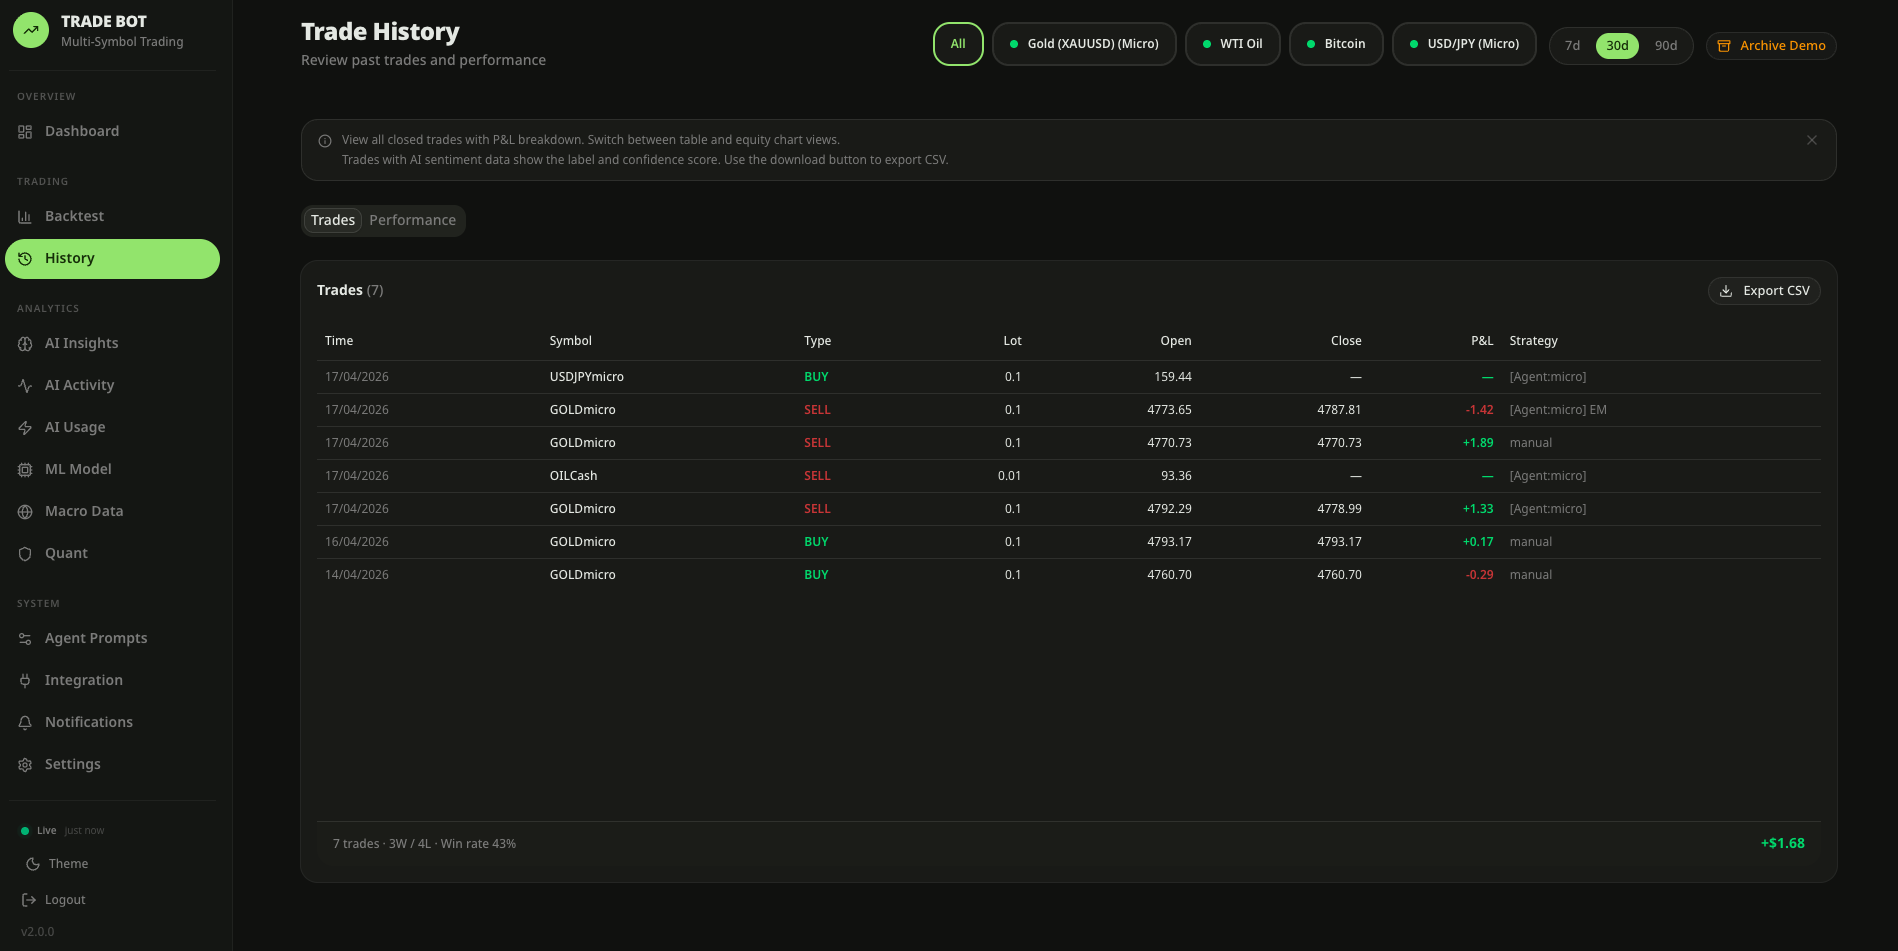Click the Notifications bell icon

[x=25, y=723]
